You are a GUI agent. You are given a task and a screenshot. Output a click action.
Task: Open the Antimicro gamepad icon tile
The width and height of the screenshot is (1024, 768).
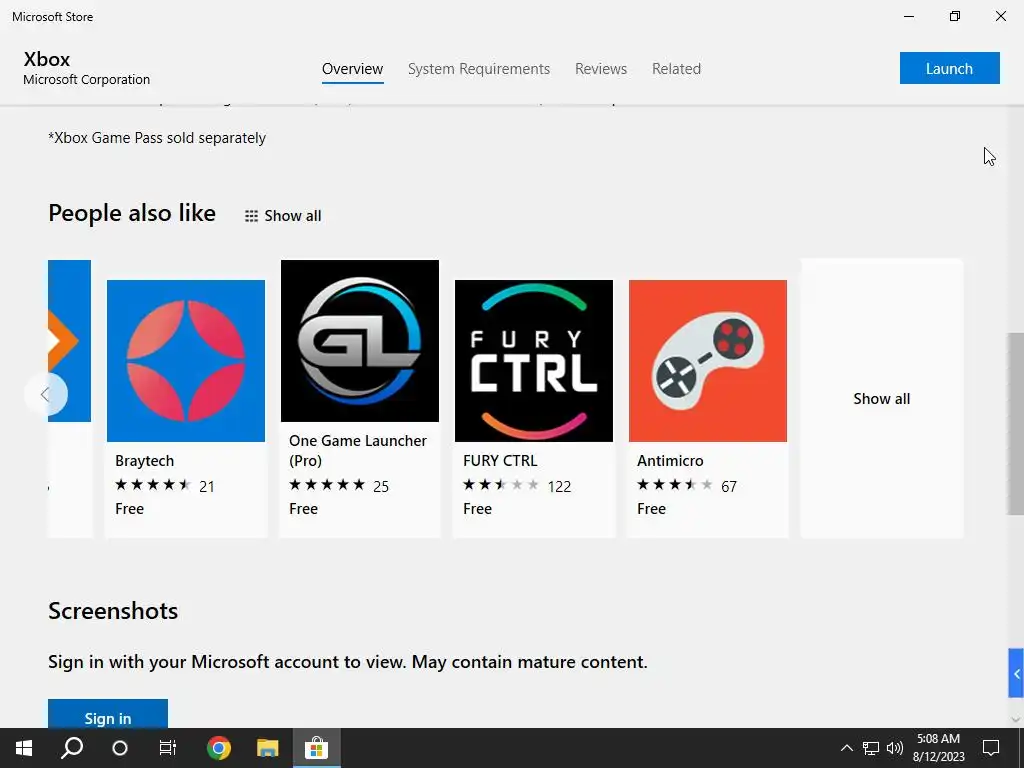coord(708,360)
